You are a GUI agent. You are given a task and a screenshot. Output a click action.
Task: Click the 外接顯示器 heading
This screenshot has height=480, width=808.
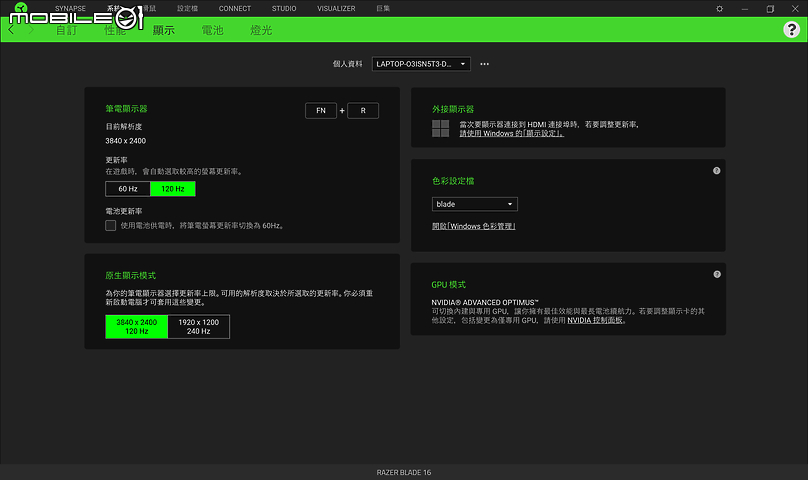[453, 109]
